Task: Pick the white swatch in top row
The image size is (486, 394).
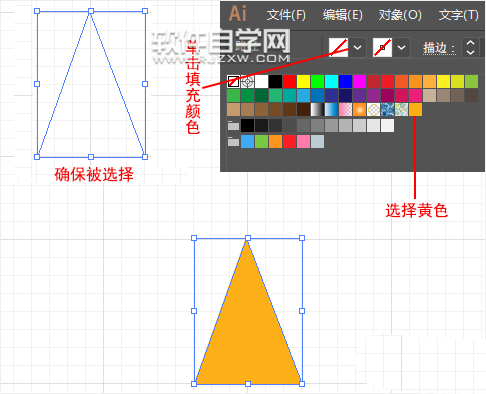Action: point(261,81)
